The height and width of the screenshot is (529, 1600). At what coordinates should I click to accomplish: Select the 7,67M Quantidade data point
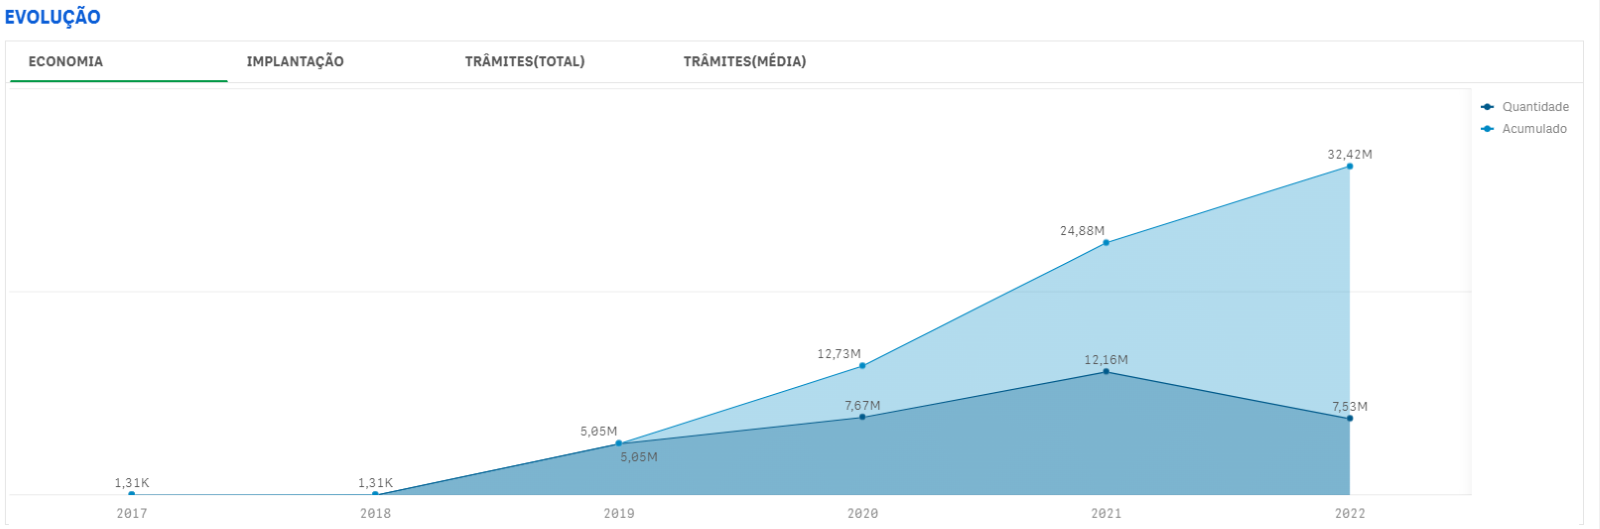click(x=862, y=417)
